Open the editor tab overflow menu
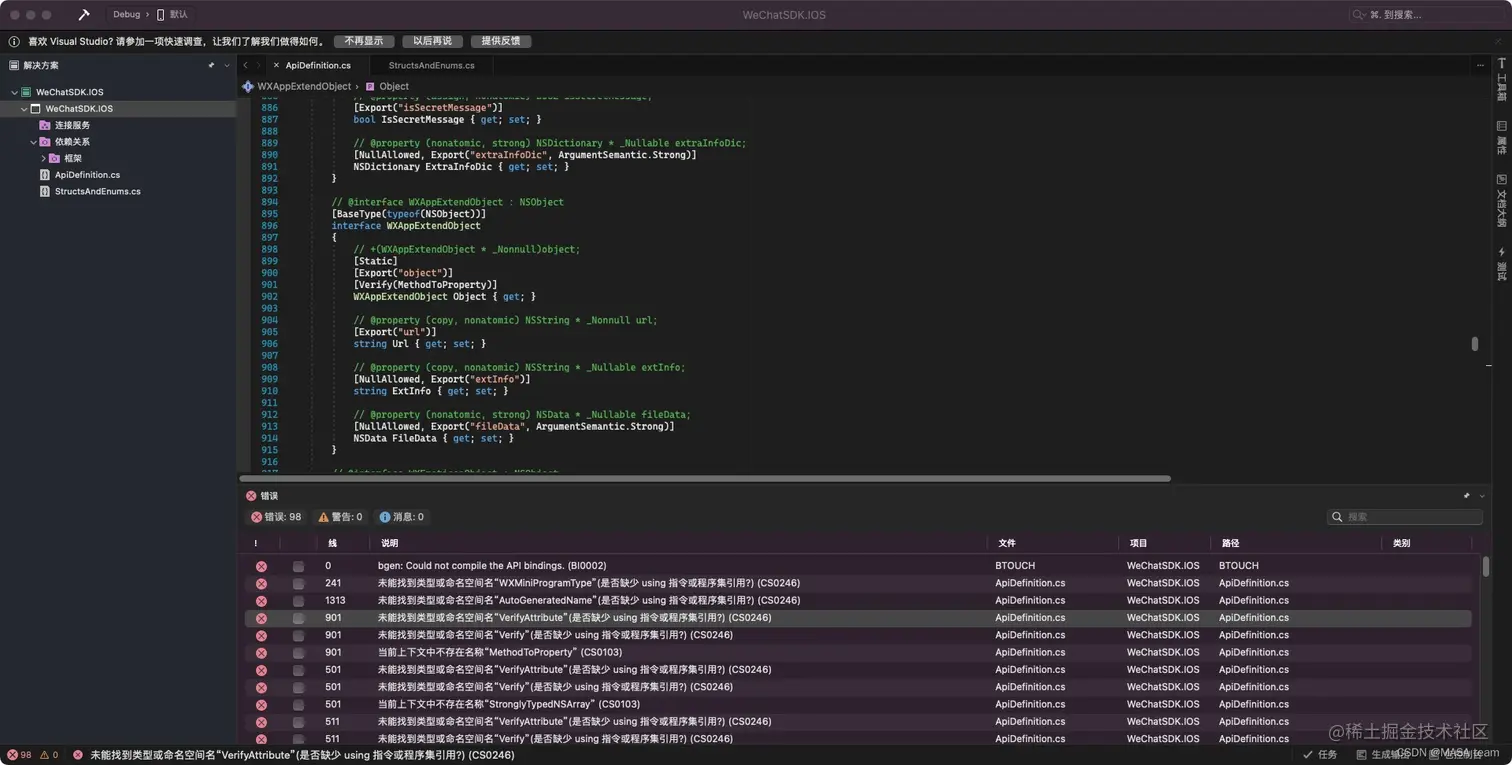The height and width of the screenshot is (765, 1512). click(1480, 65)
